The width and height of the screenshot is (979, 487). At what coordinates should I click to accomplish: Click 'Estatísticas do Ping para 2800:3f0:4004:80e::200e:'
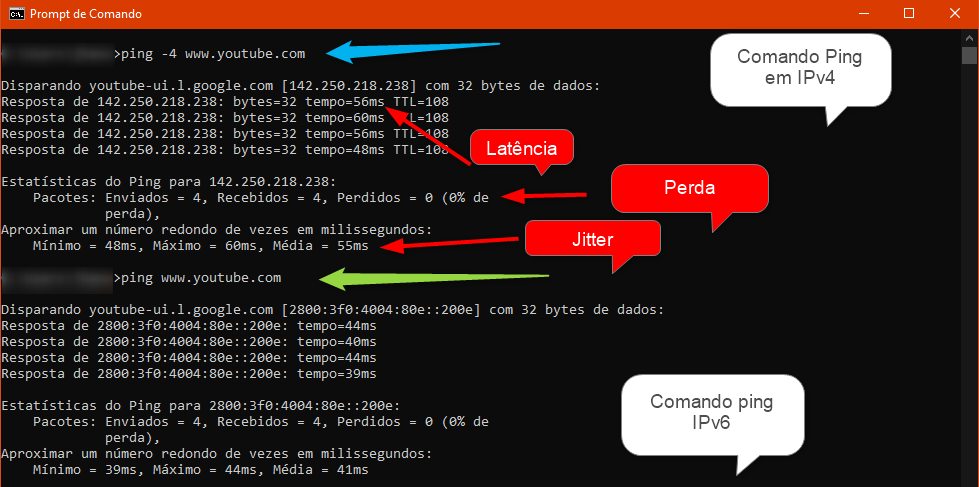[x=200, y=405]
